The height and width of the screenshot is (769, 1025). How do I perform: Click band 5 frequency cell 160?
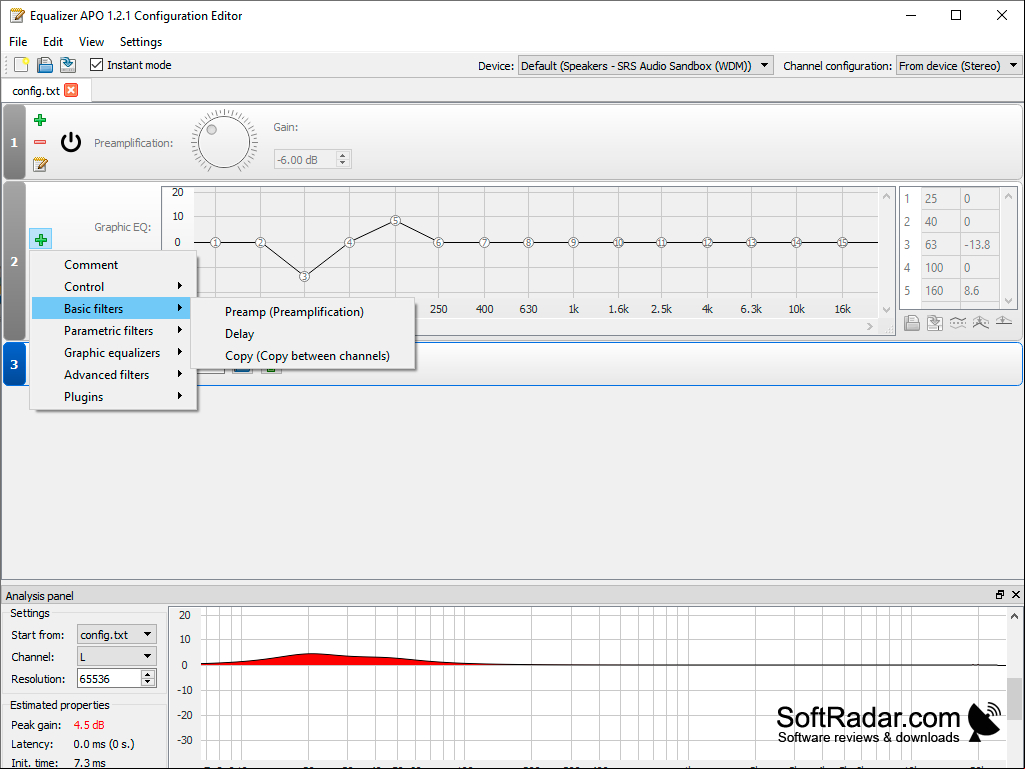pyautogui.click(x=941, y=290)
